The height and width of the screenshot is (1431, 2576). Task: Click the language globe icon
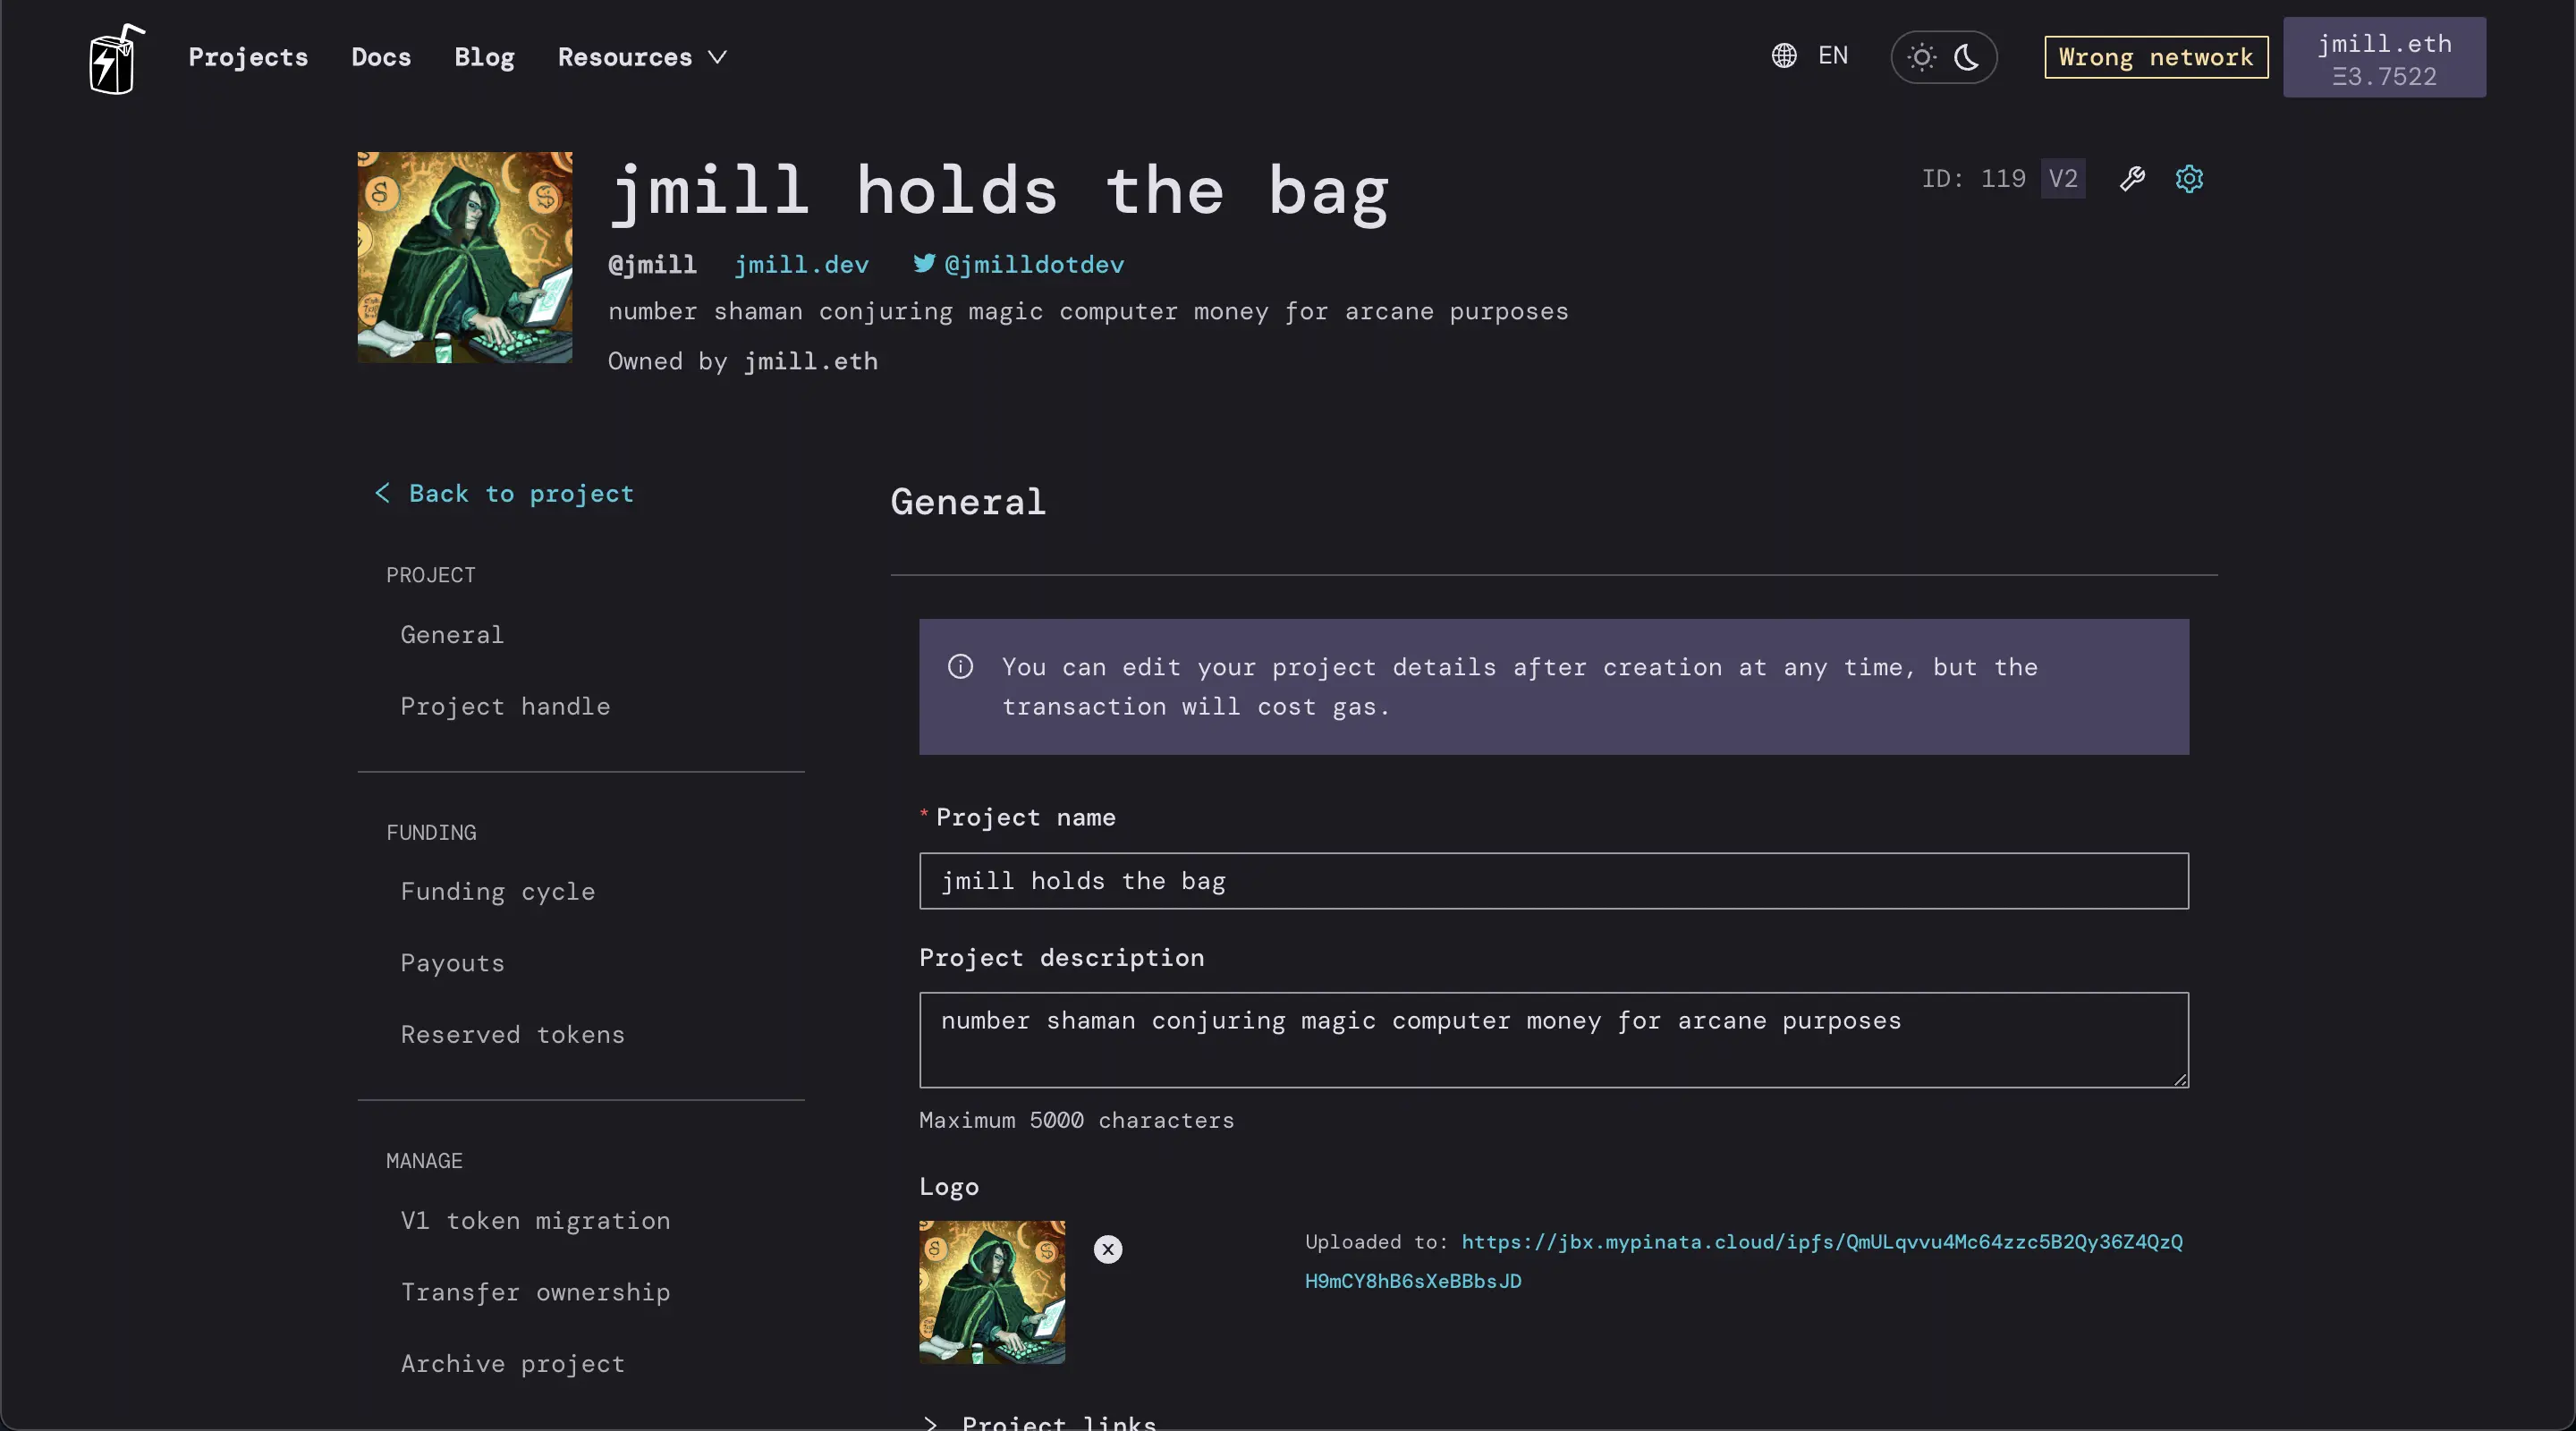point(1785,56)
